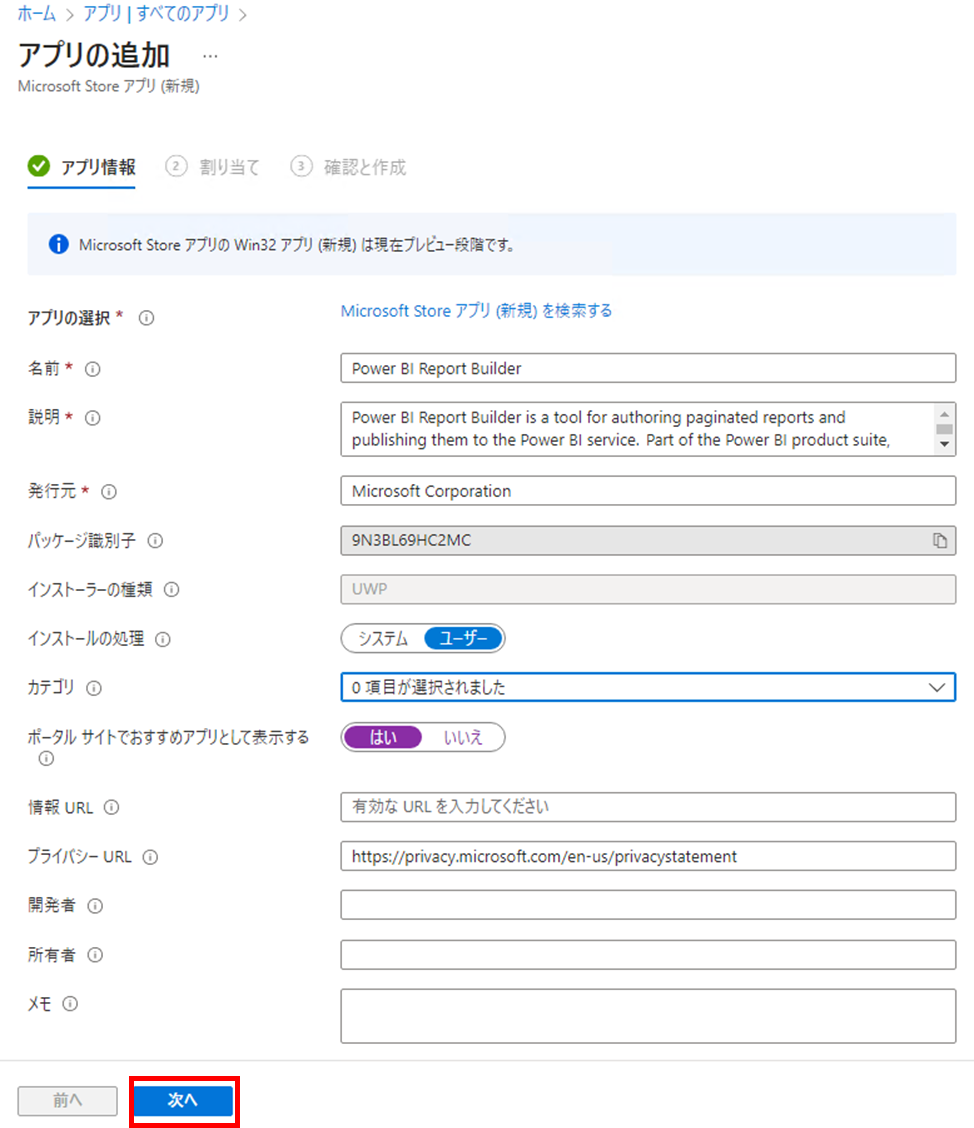
Task: Click info icon beside プライバシー URL
Action: coord(150,857)
